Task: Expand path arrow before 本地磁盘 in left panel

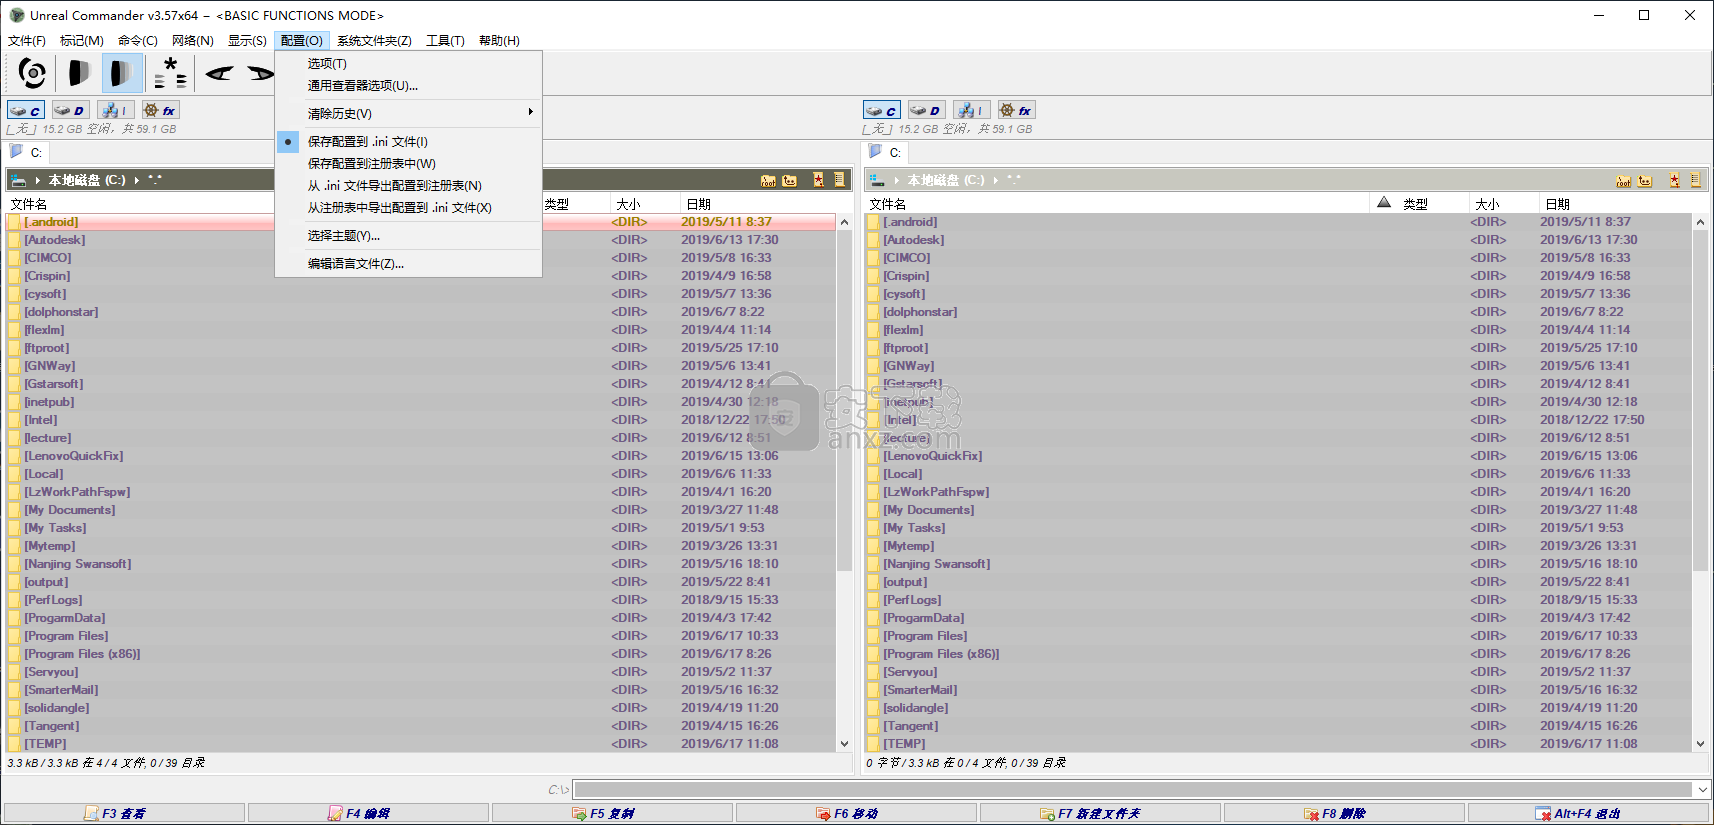Action: pos(38,180)
